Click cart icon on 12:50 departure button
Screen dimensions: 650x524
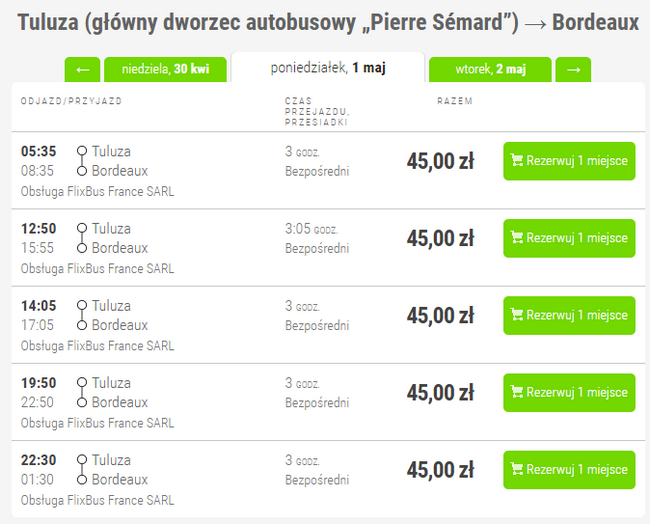click(517, 237)
